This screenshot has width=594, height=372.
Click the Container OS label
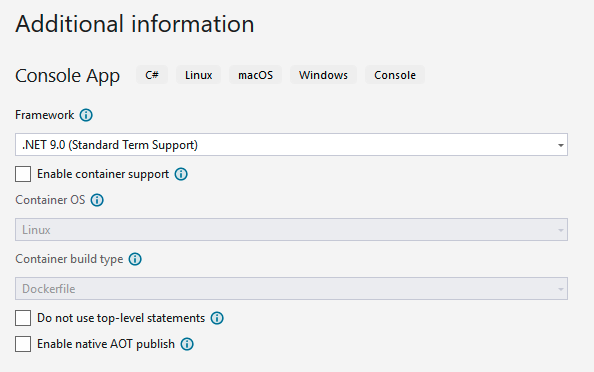tap(50, 200)
